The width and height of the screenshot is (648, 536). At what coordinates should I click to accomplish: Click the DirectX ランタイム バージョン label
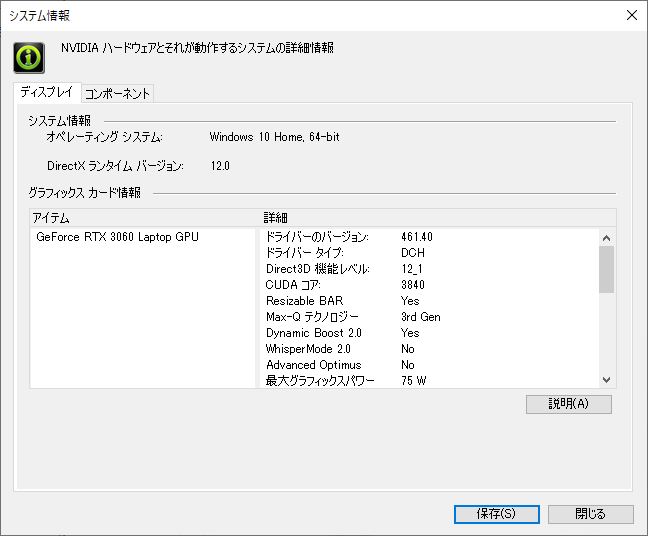click(115, 166)
